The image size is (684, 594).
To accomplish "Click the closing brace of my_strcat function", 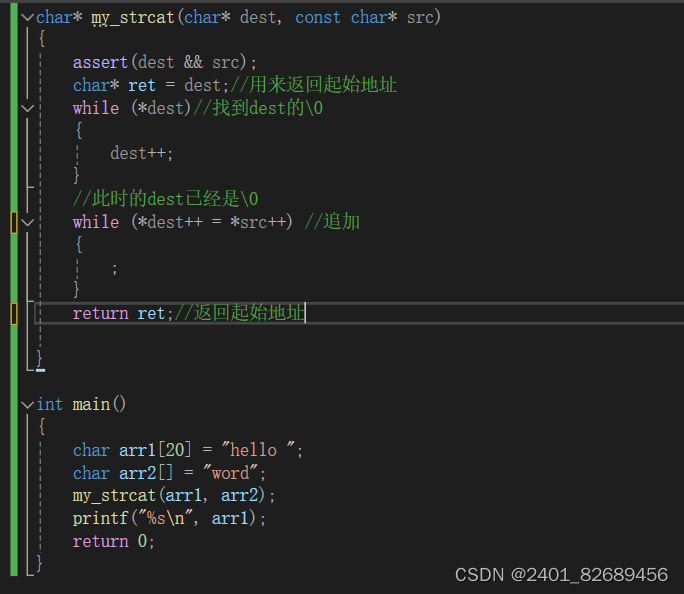I will [39, 359].
